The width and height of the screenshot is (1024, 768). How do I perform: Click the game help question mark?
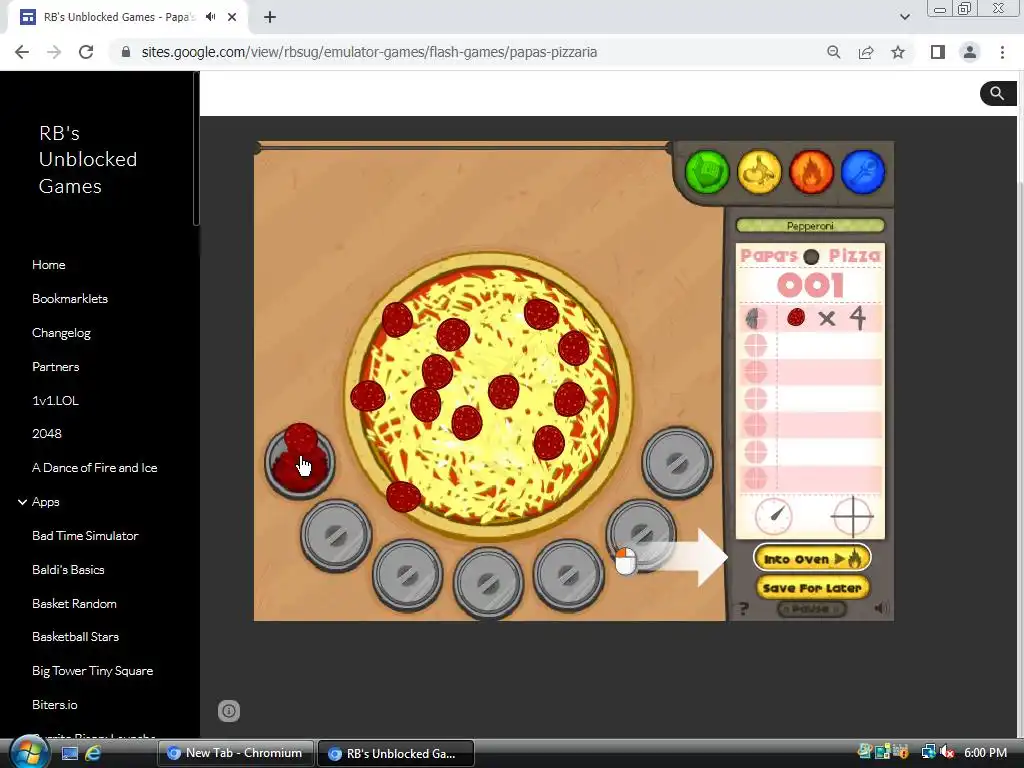coord(743,609)
